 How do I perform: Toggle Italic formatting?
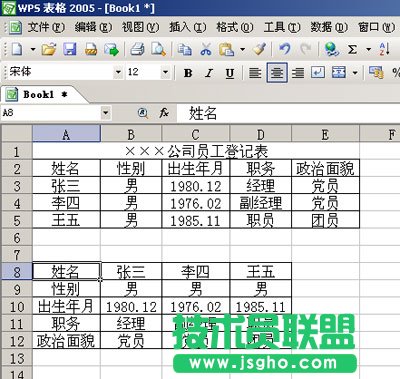pyautogui.click(x=209, y=72)
